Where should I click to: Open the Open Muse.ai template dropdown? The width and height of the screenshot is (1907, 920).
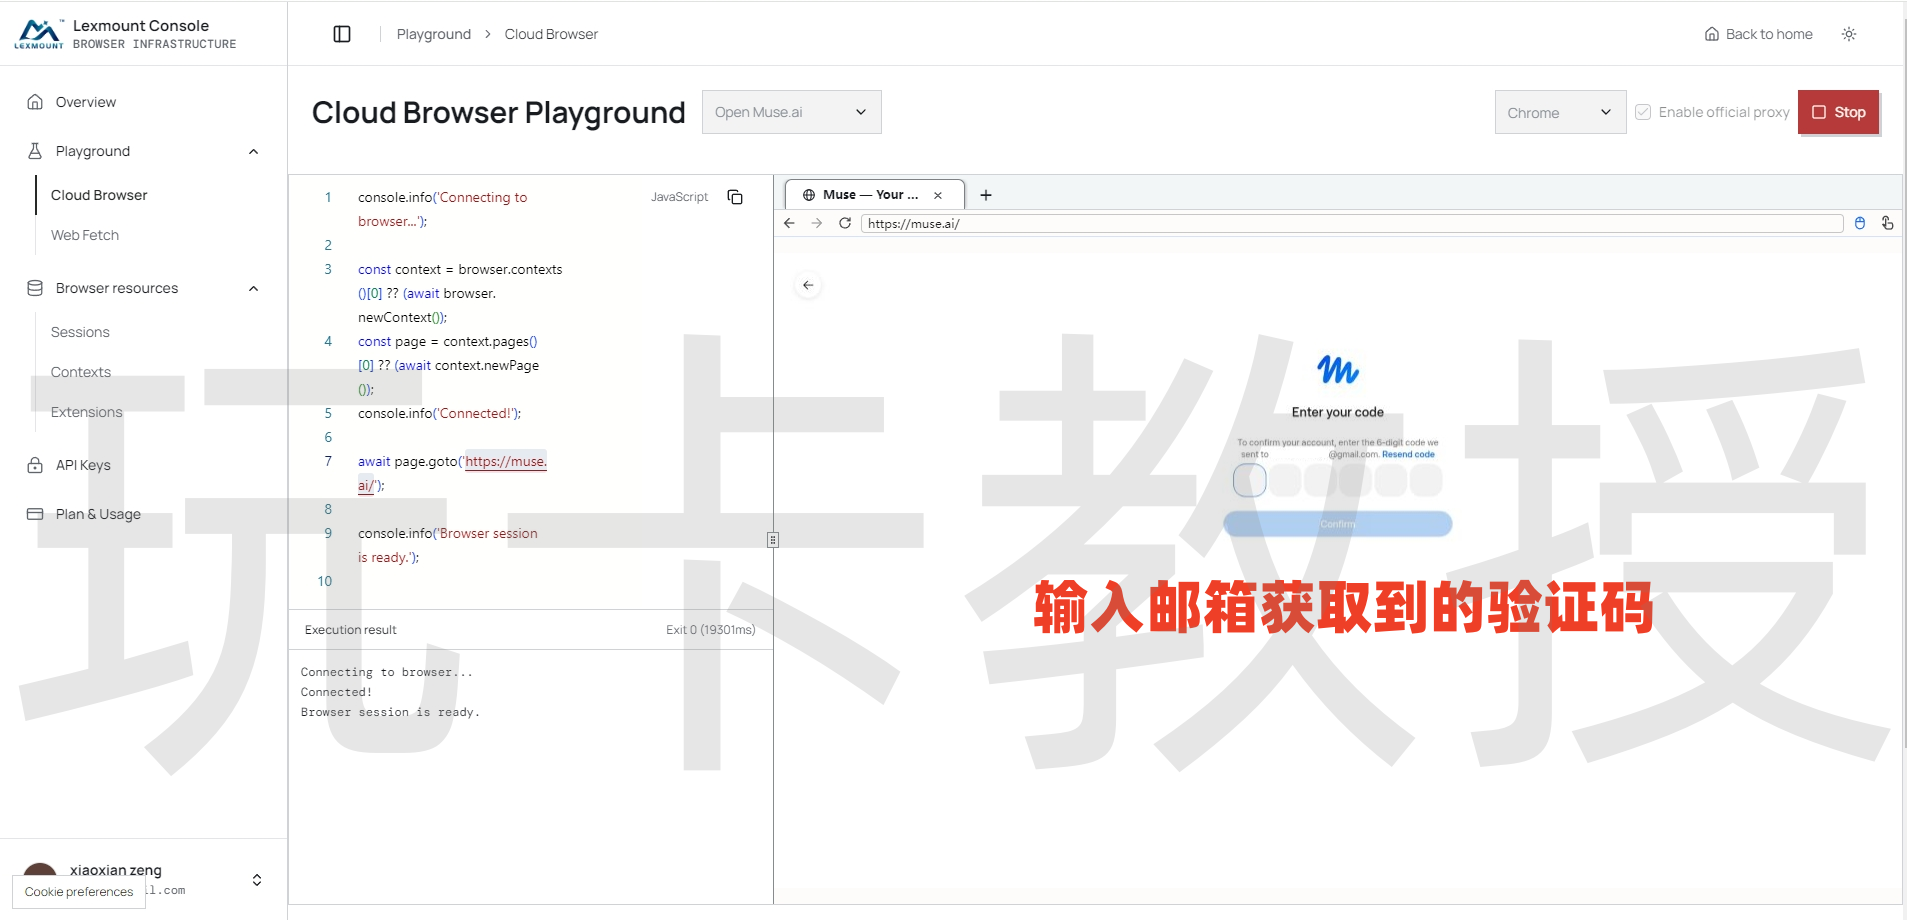pyautogui.click(x=792, y=112)
